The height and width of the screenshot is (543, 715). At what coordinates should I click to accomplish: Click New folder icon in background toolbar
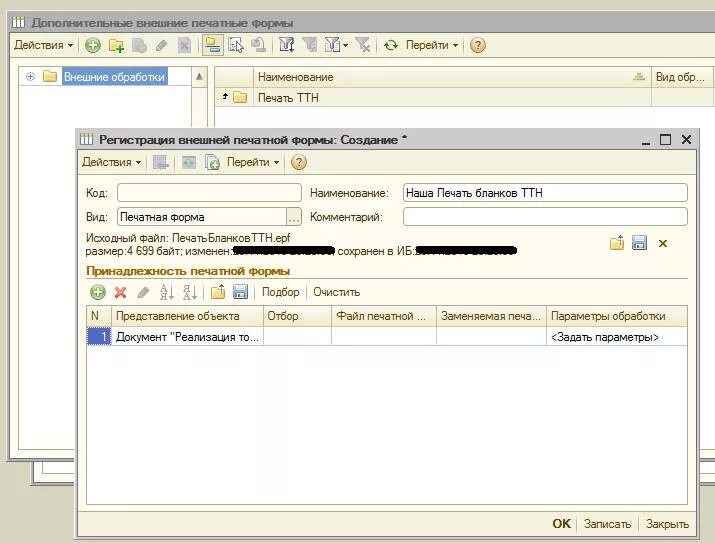point(116,45)
